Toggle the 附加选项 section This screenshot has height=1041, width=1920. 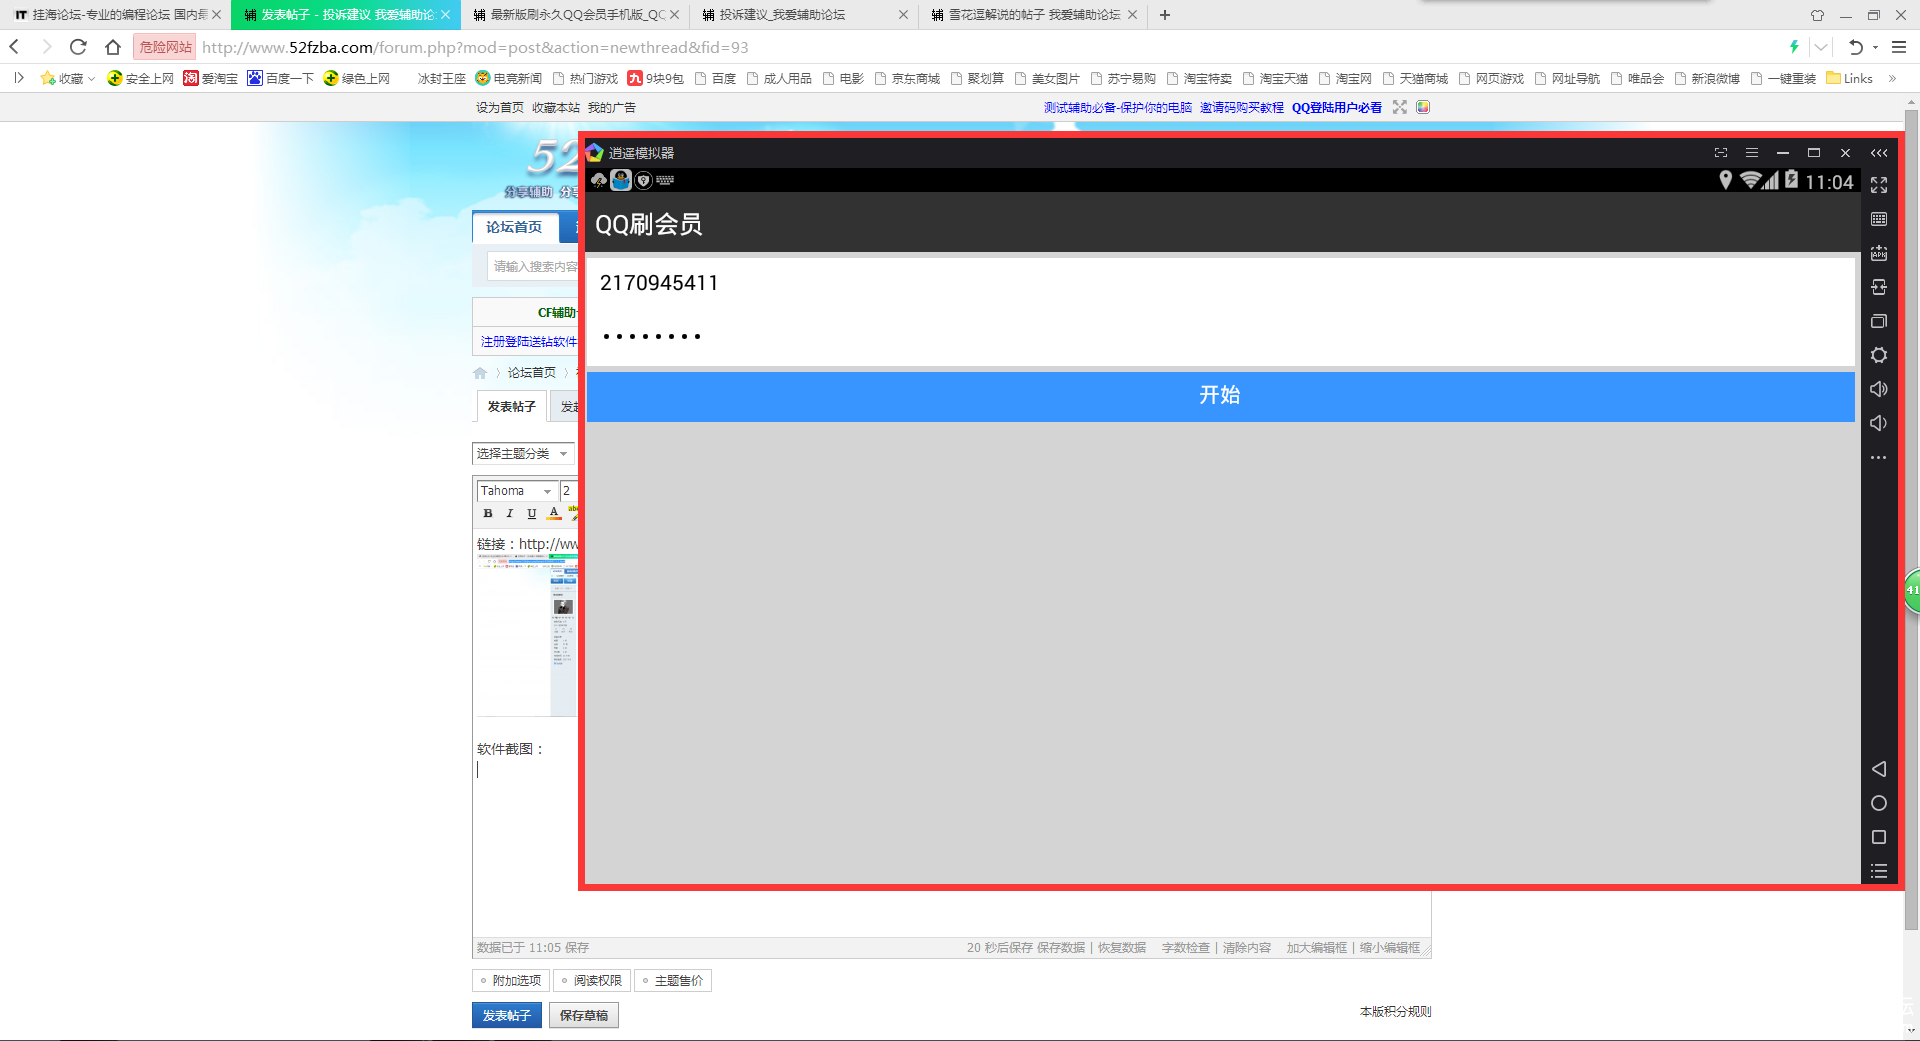511,981
